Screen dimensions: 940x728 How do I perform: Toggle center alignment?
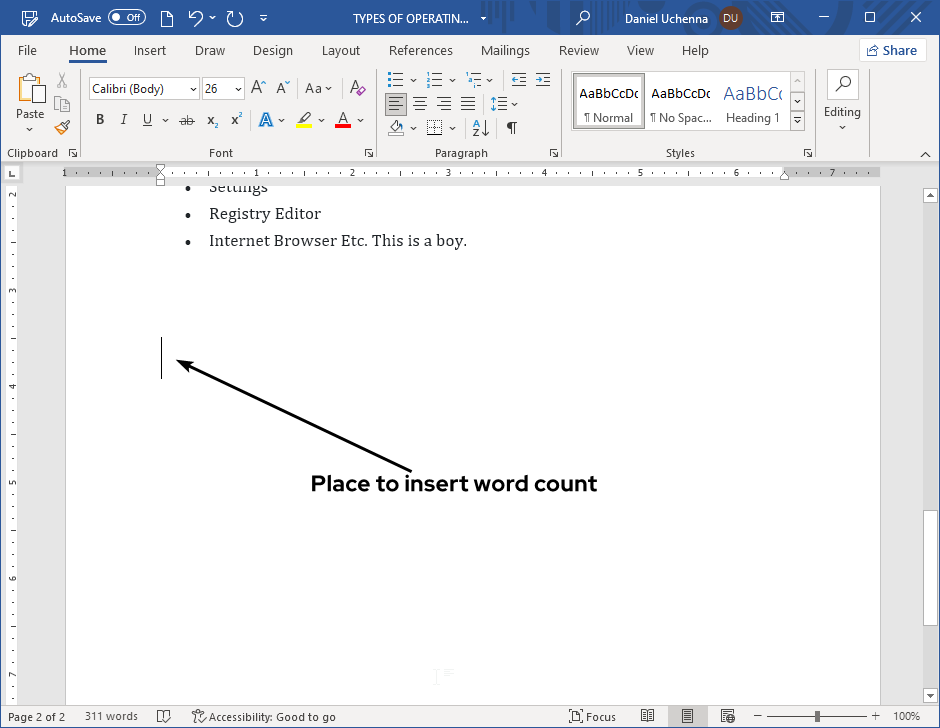click(x=420, y=103)
